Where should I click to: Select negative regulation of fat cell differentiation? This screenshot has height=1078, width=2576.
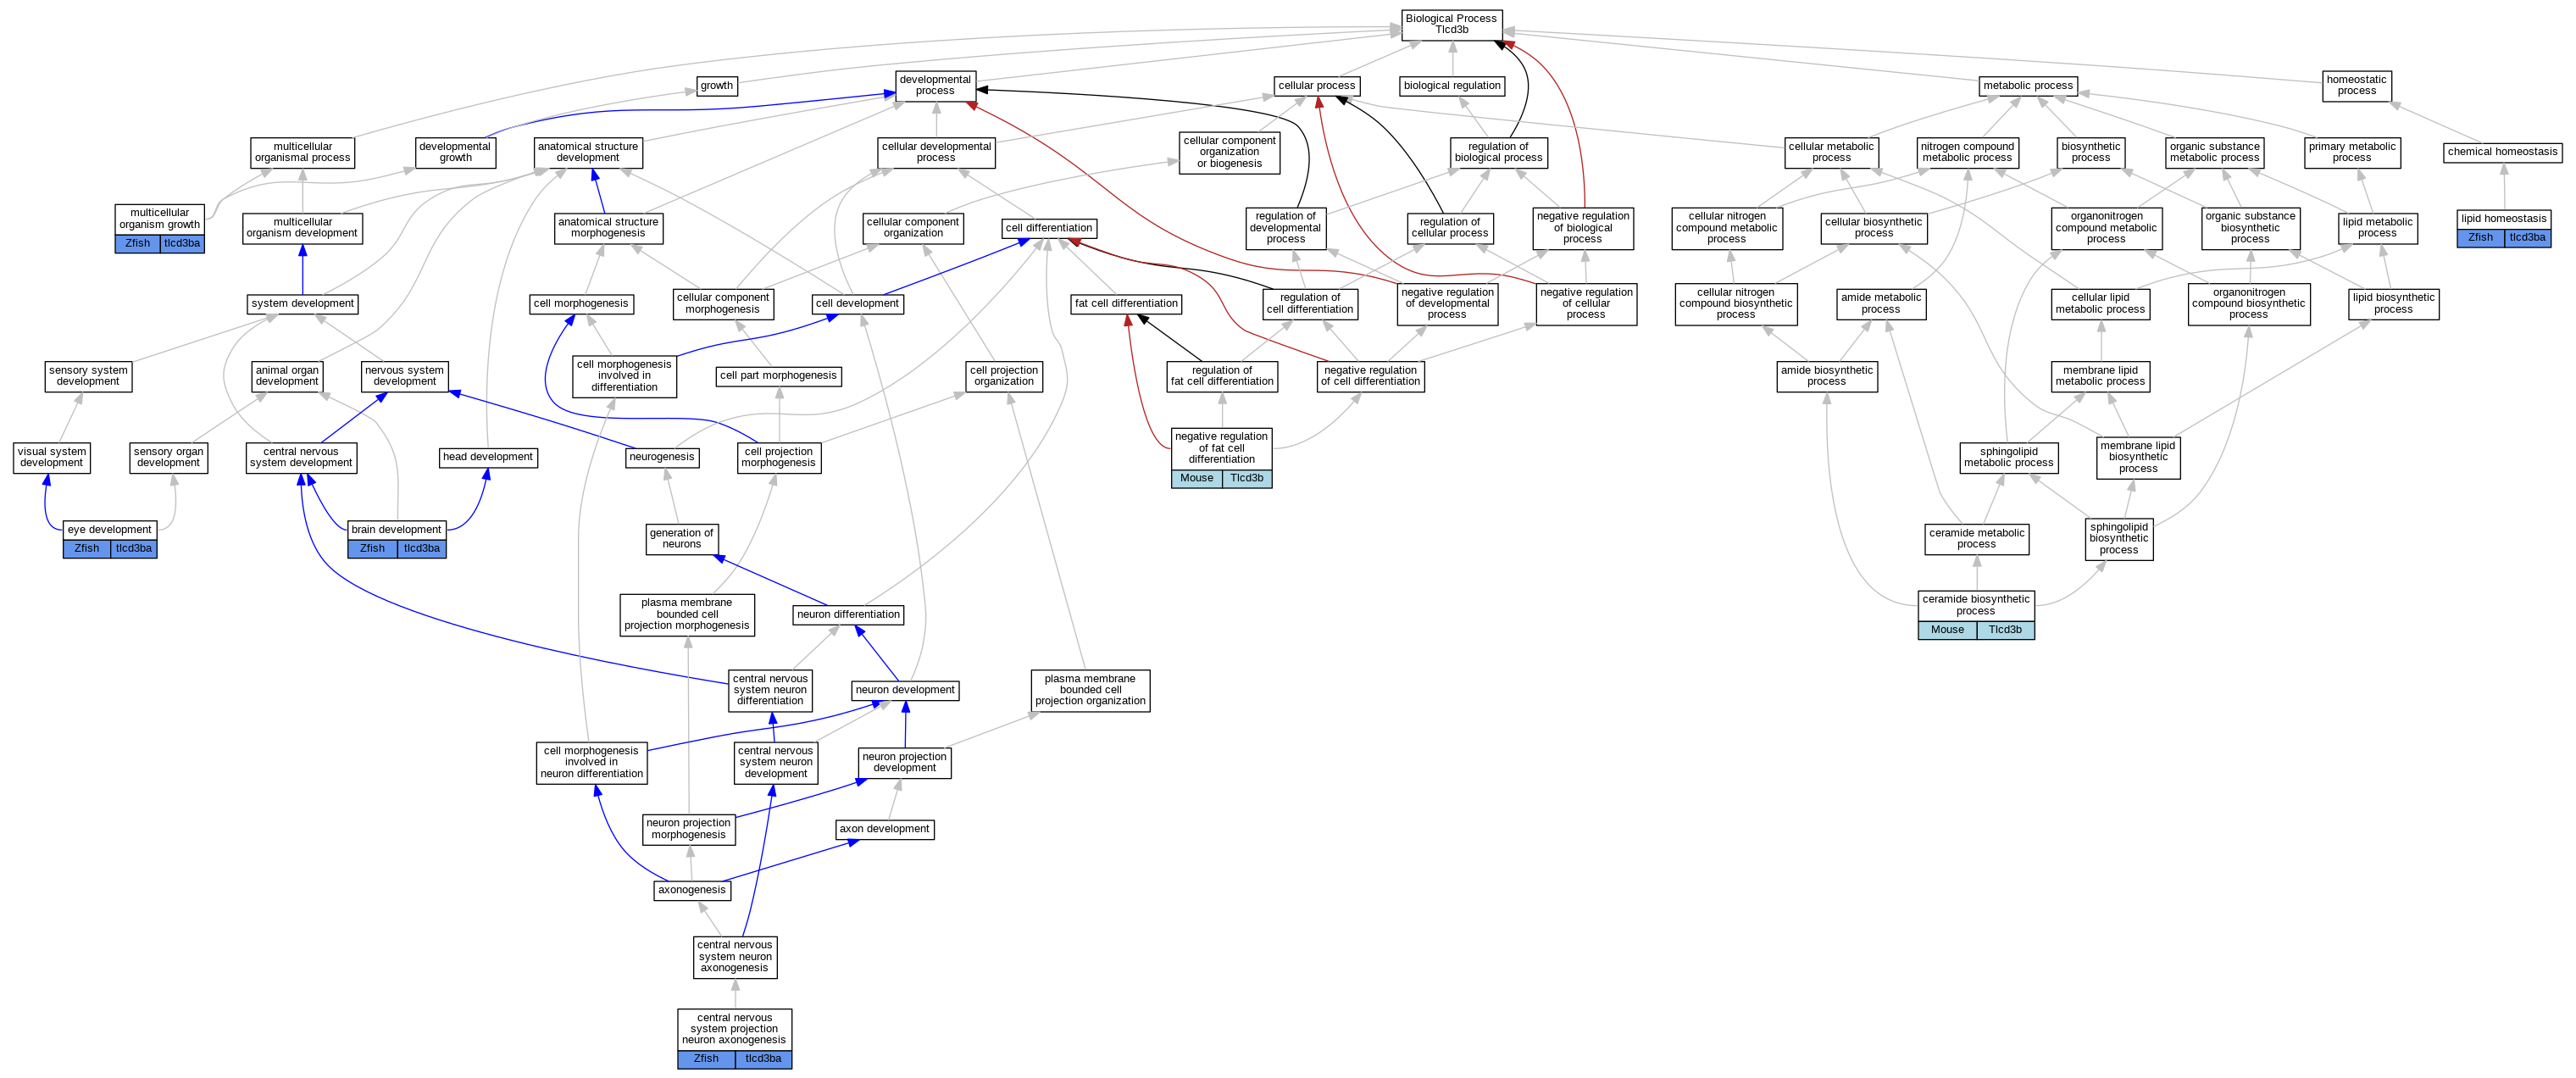pyautogui.click(x=1221, y=447)
